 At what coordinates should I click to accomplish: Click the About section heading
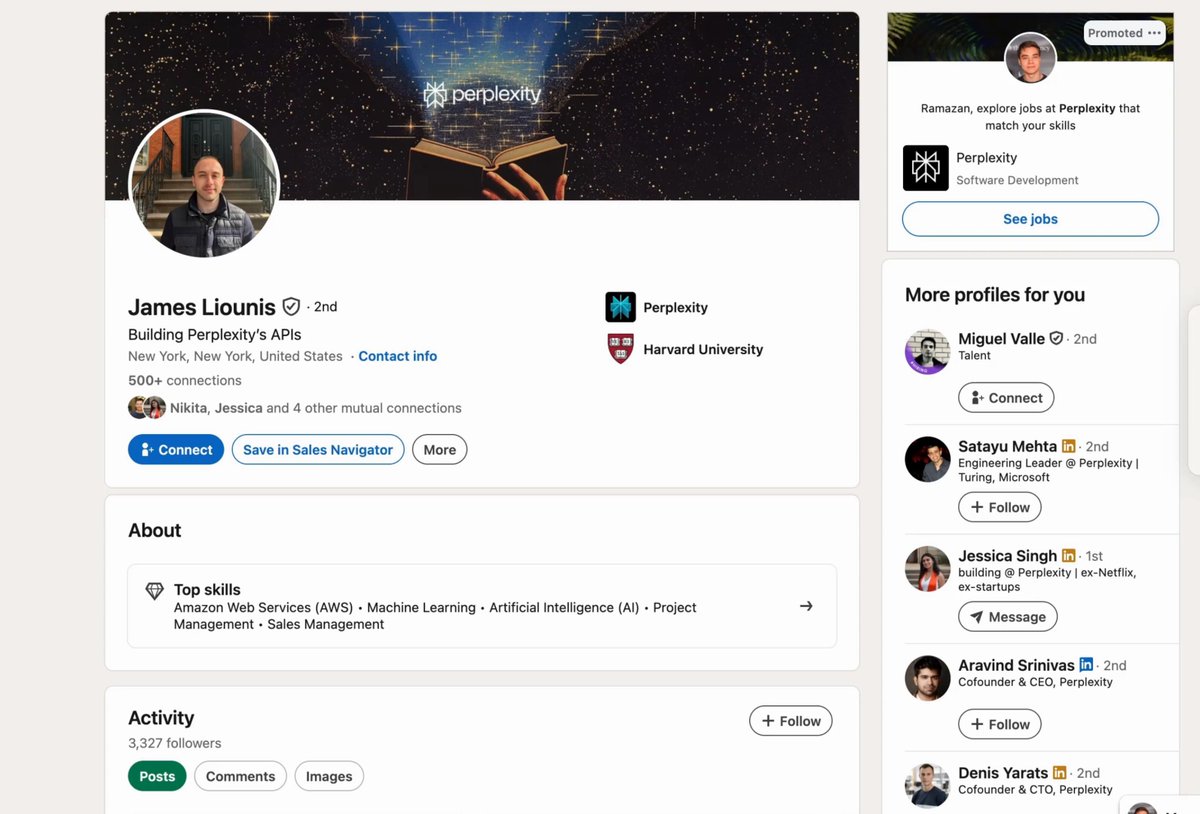point(155,531)
